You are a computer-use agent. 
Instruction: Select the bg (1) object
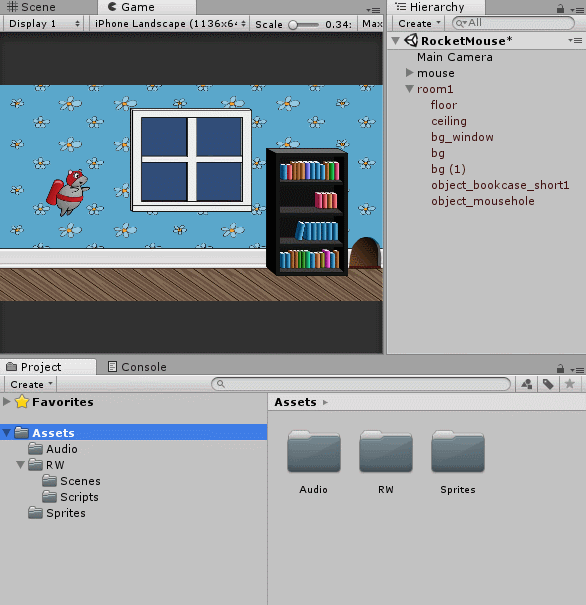[448, 169]
